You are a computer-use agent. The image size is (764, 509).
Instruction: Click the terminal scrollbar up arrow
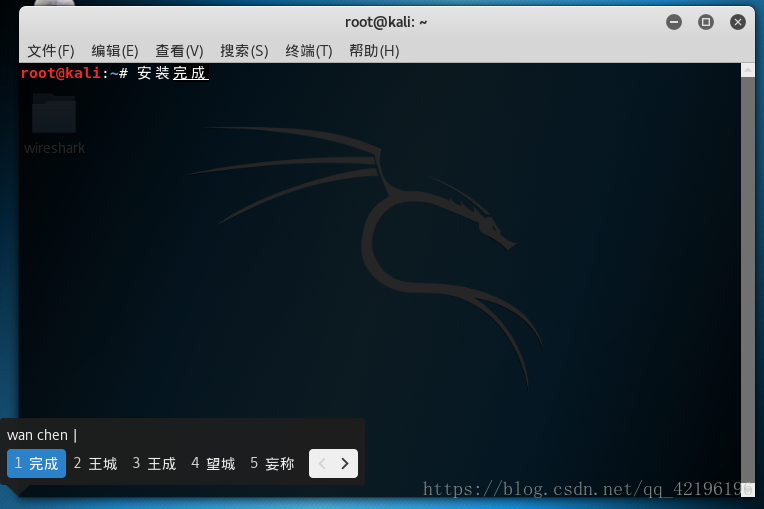(748, 71)
